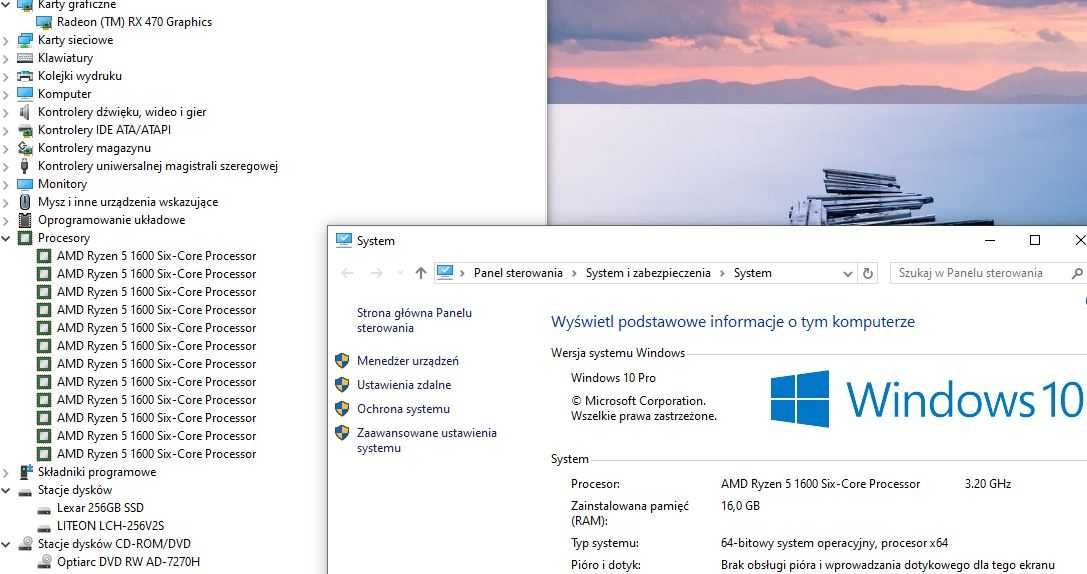The image size is (1087, 574).
Task: Collapse the Stacje dysków CD-ROM/DVD category
Action: 6,545
